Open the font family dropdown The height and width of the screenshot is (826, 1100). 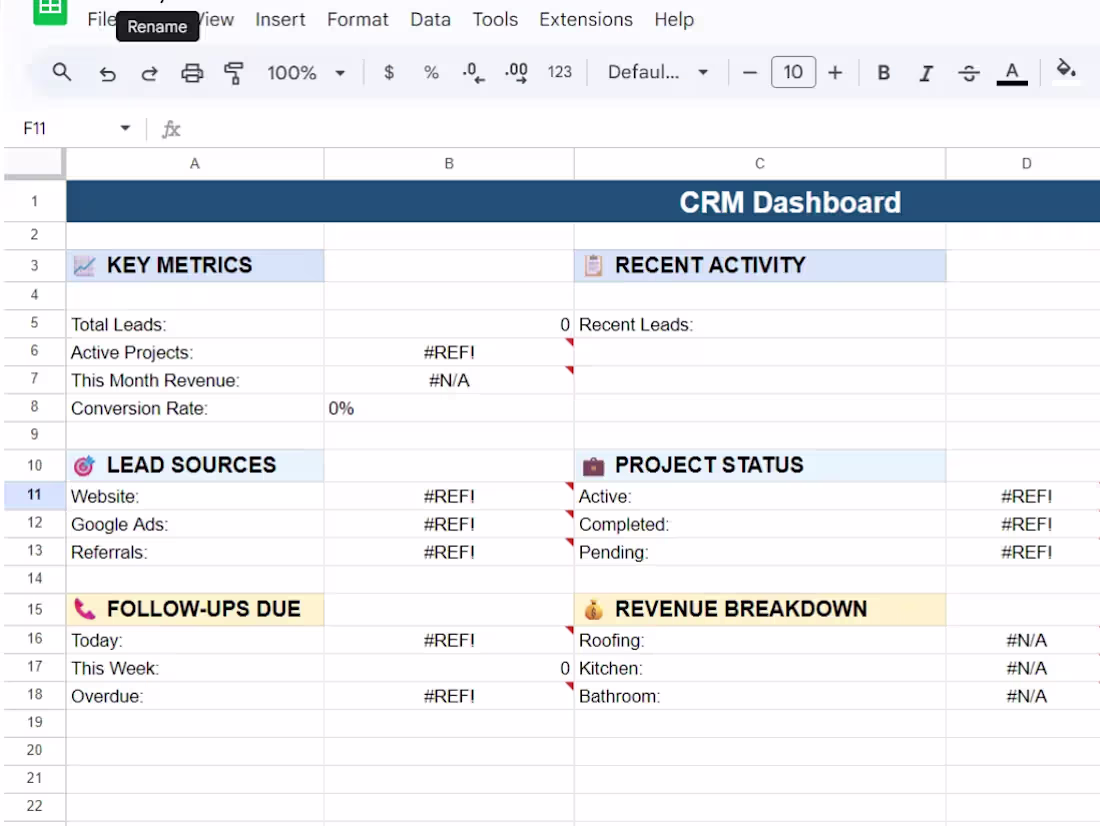pyautogui.click(x=657, y=72)
